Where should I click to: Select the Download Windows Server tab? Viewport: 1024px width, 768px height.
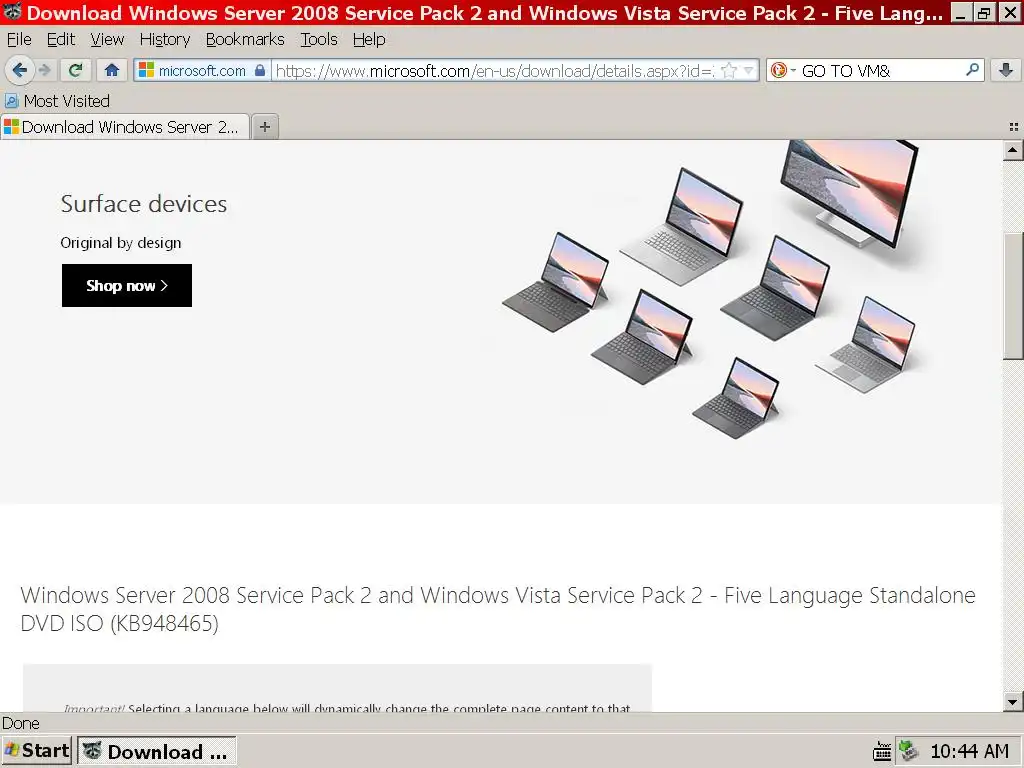click(125, 127)
